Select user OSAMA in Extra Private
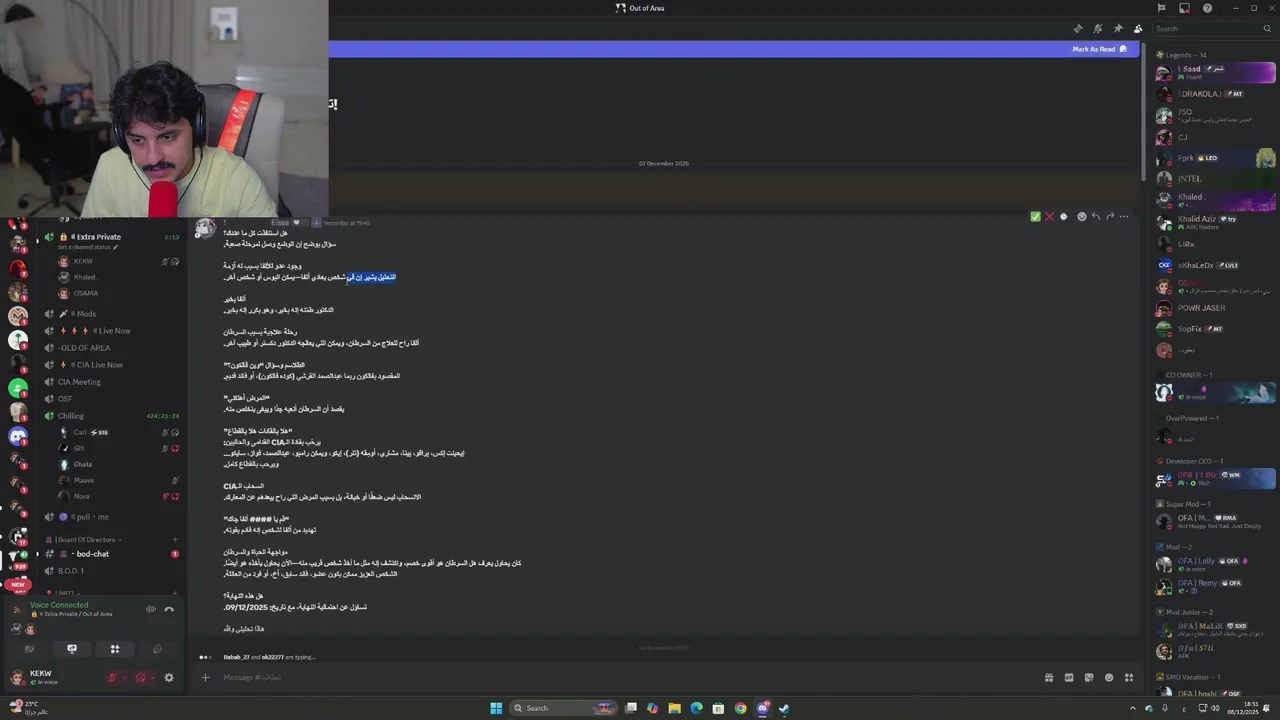Screen dimensions: 1280x720 pyautogui.click(x=118, y=293)
